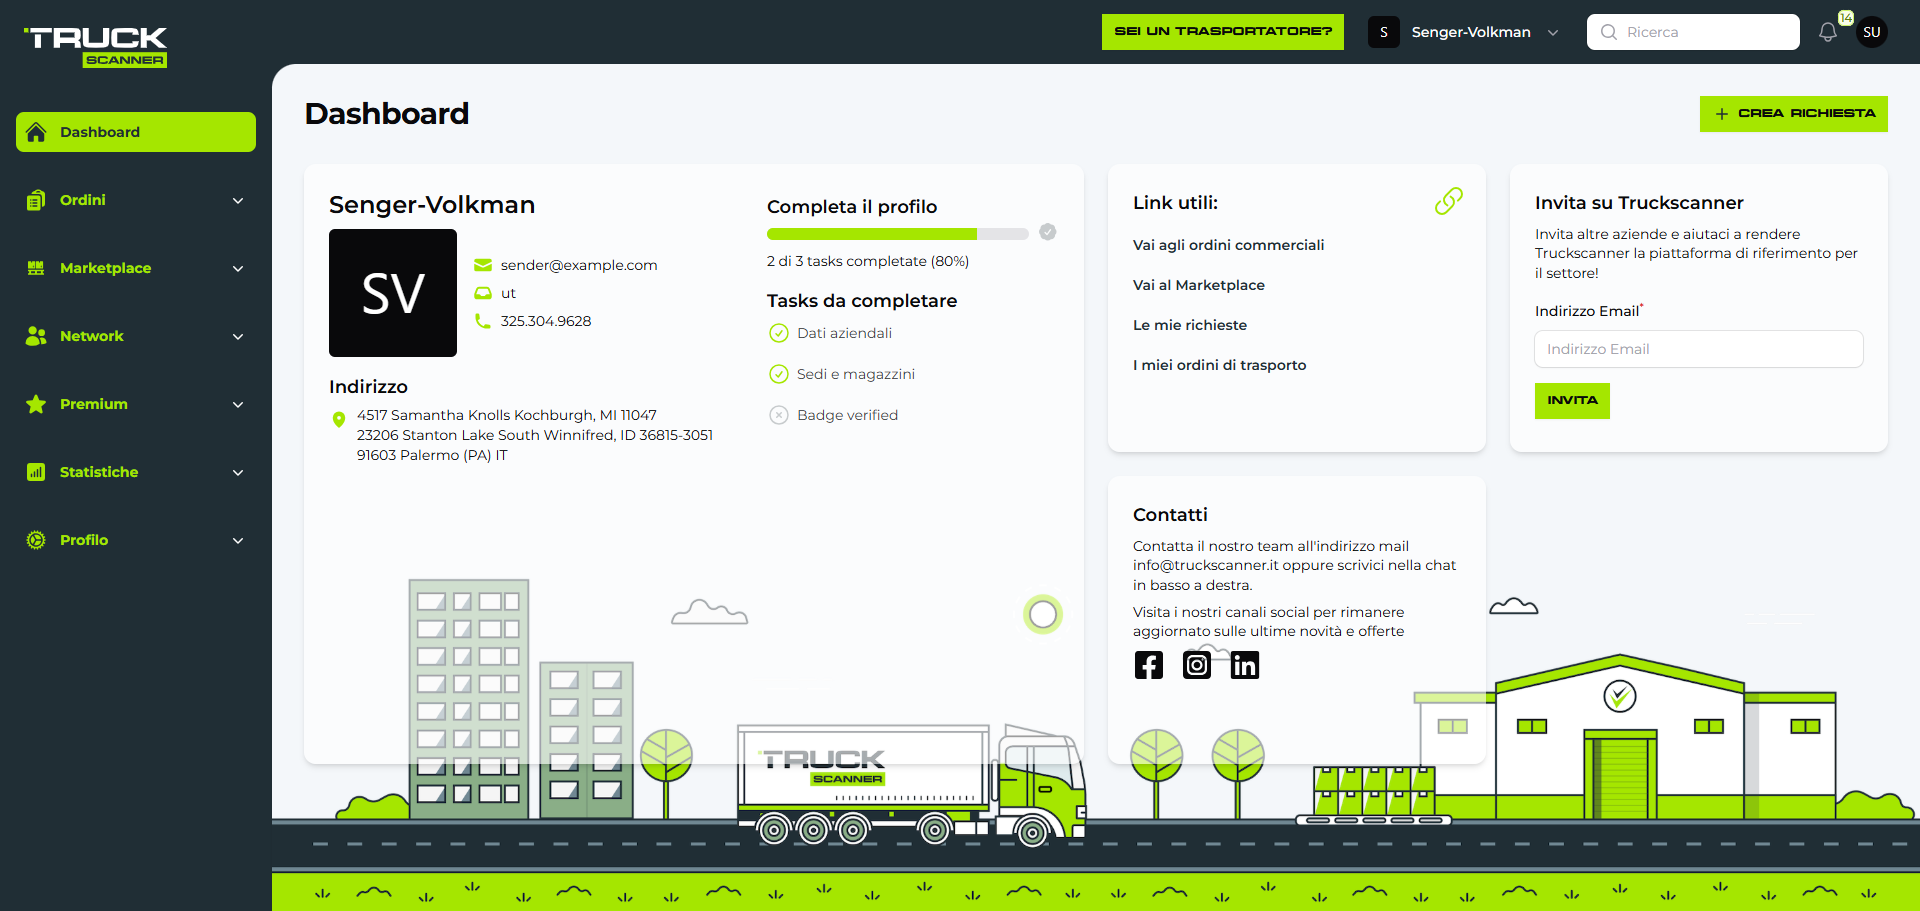Open Le mie richieste link
1920x911 pixels.
pyautogui.click(x=1190, y=325)
